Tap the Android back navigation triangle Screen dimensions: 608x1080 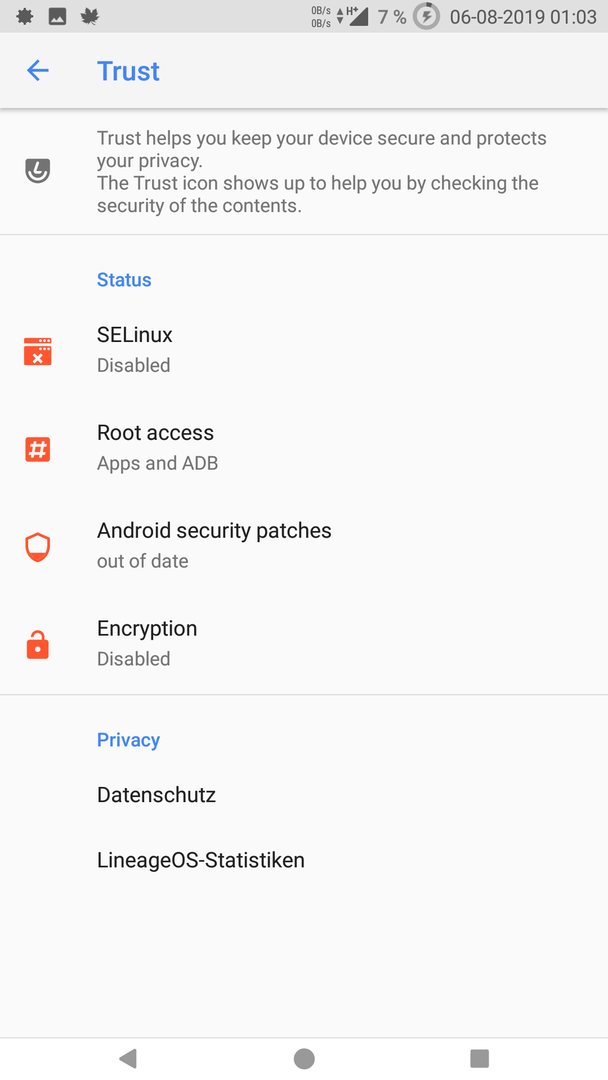128,1058
